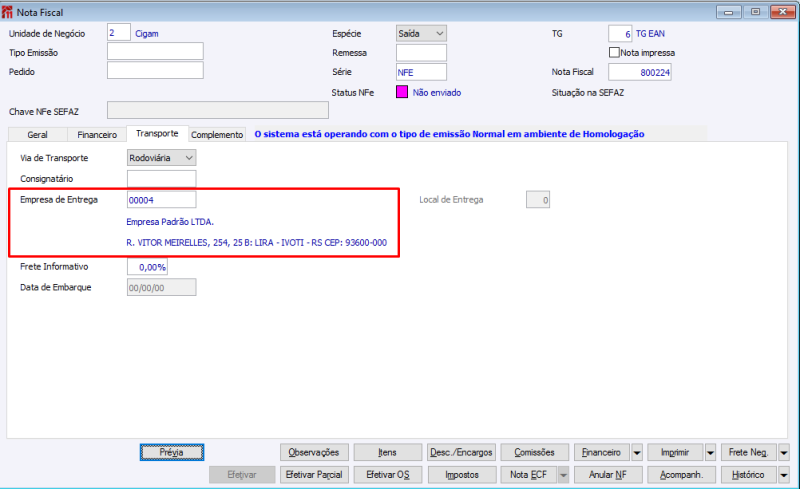Viewport: 800px width, 489px height.
Task: Click the magenta Status NFe color indicator
Action: coord(402,92)
